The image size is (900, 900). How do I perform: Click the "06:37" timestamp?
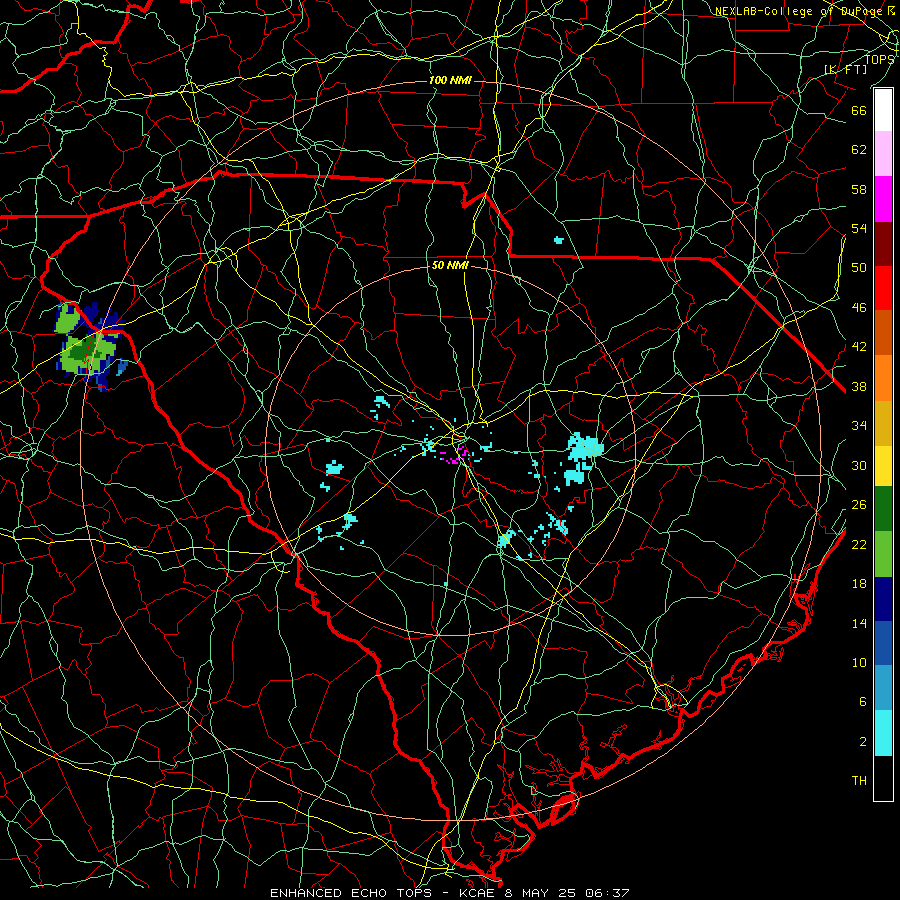click(607, 893)
